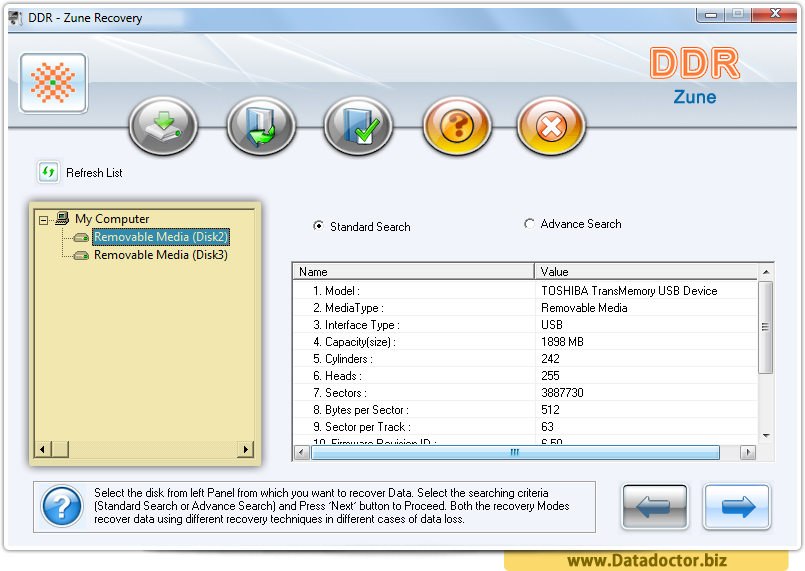Click the '5. Cylinders :' row name

[343, 358]
